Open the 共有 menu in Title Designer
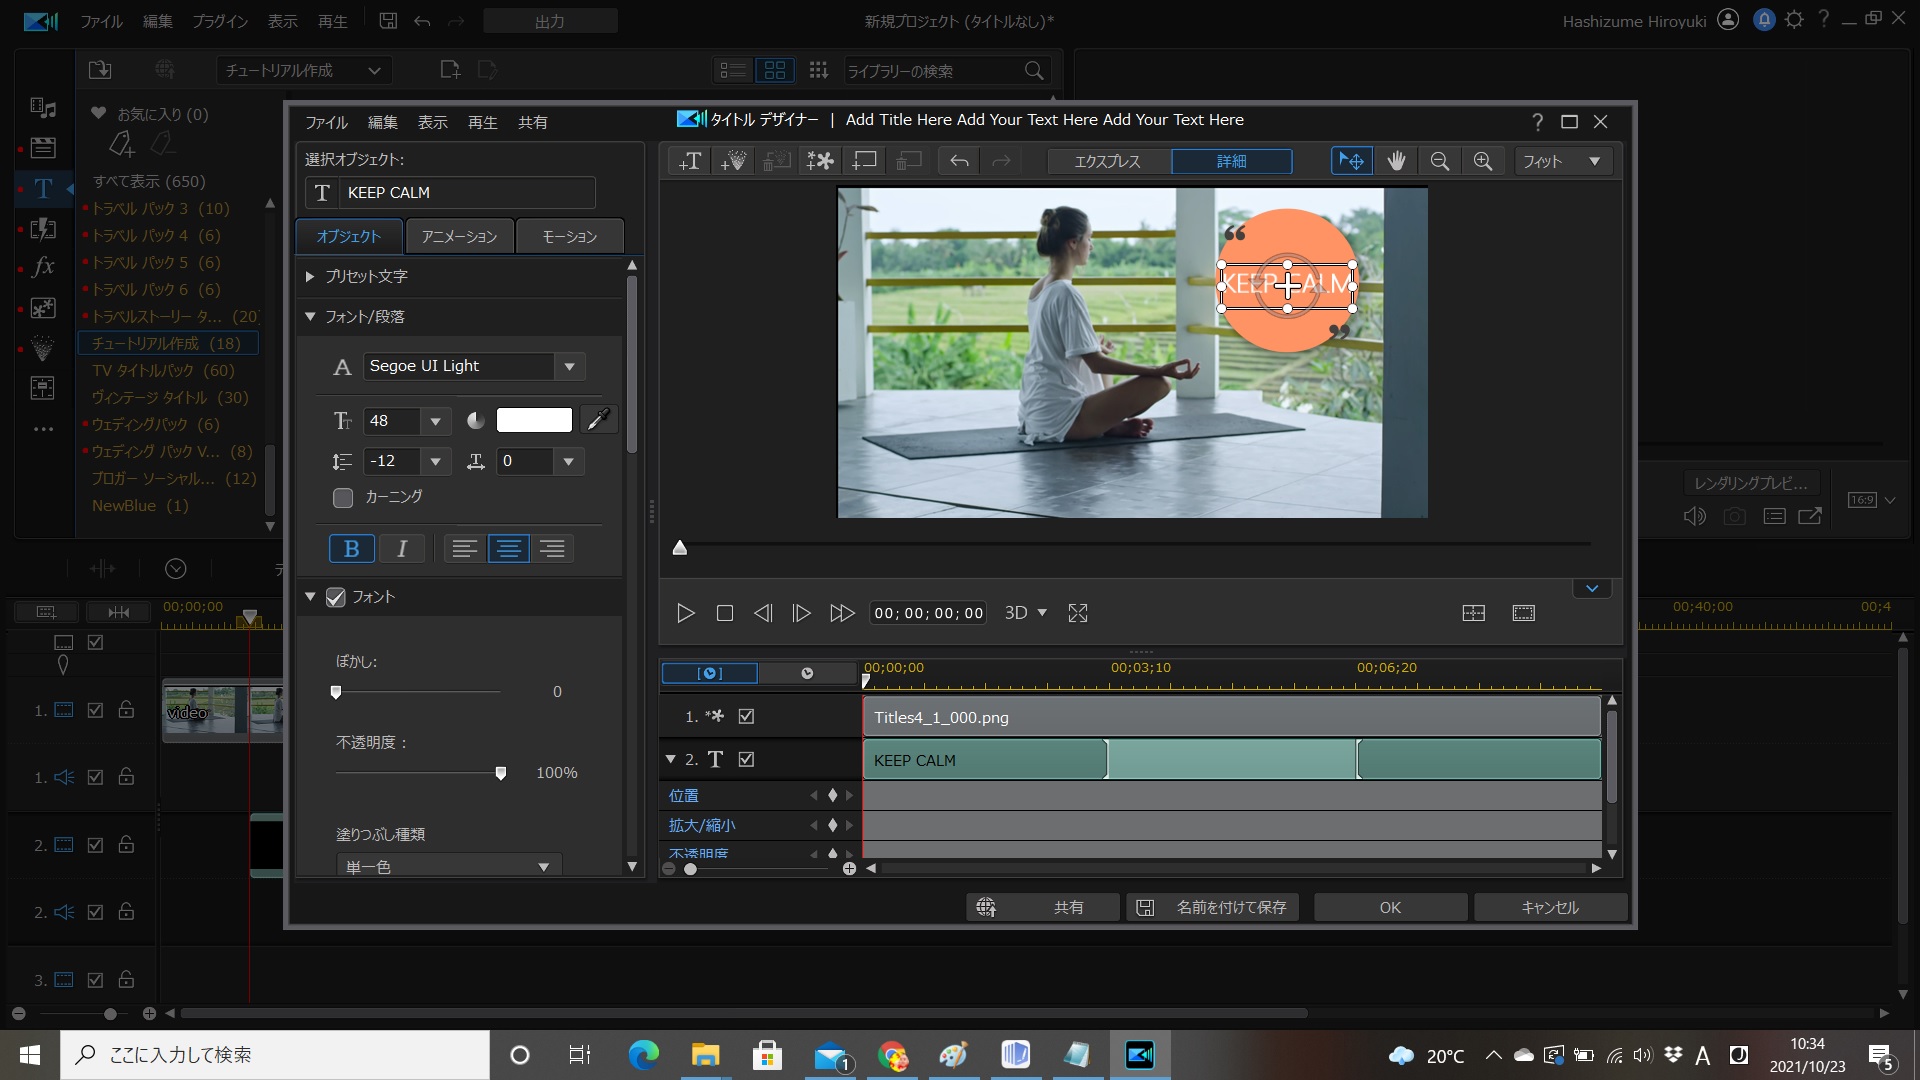Screen dimensions: 1920x1080 tap(532, 122)
